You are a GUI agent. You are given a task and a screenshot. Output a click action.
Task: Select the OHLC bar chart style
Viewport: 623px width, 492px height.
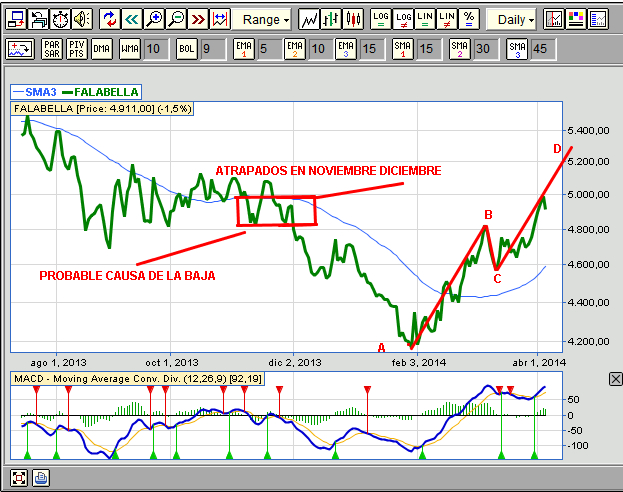click(x=331, y=19)
